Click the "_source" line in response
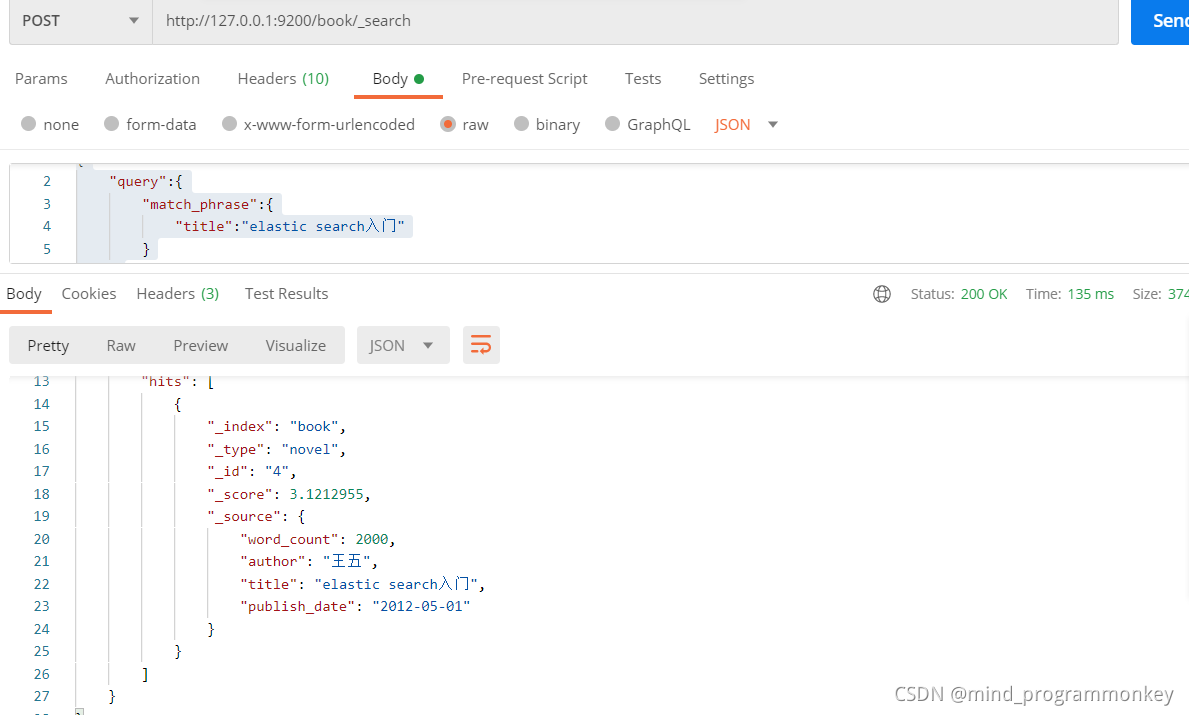This screenshot has width=1189, height=715. coord(256,516)
